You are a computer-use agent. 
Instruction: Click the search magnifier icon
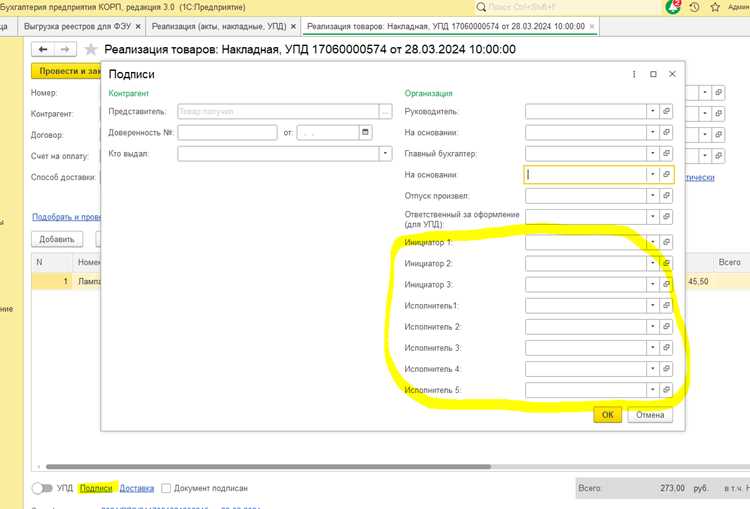pyautogui.click(x=481, y=7)
